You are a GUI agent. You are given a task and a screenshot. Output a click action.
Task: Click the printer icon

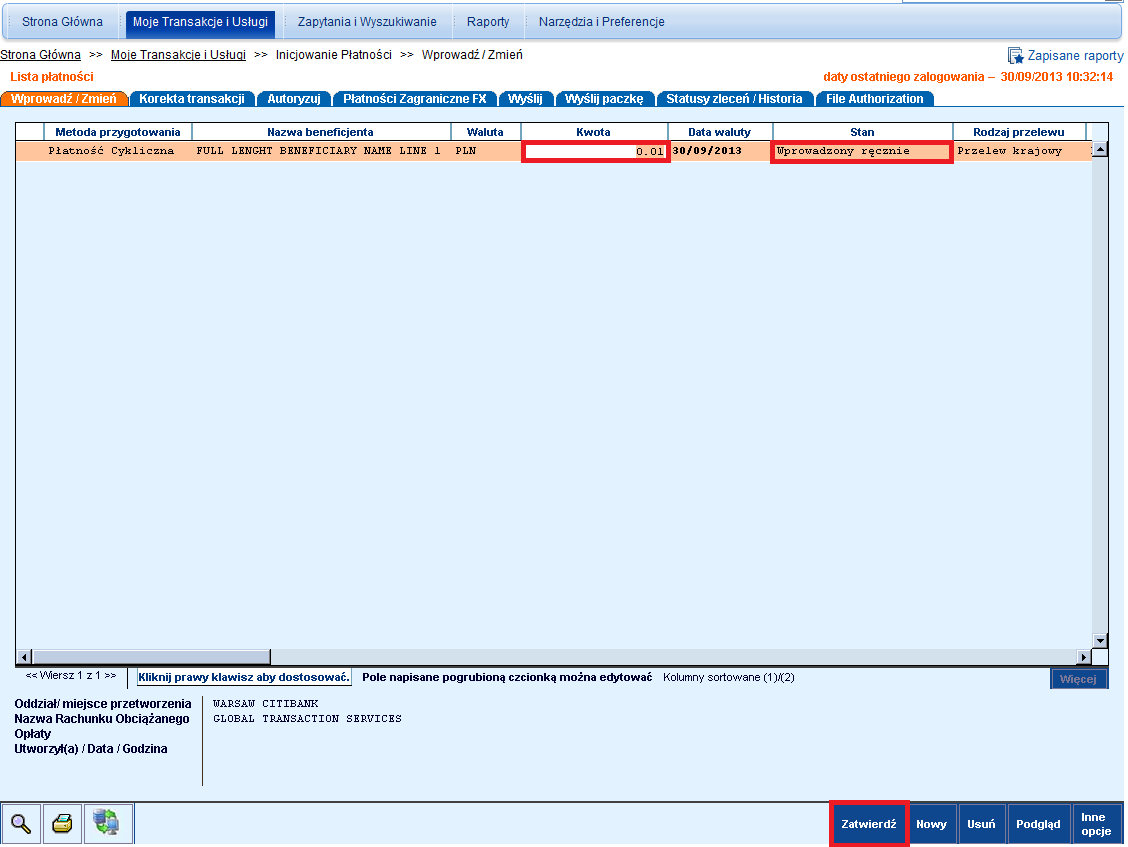coord(63,823)
